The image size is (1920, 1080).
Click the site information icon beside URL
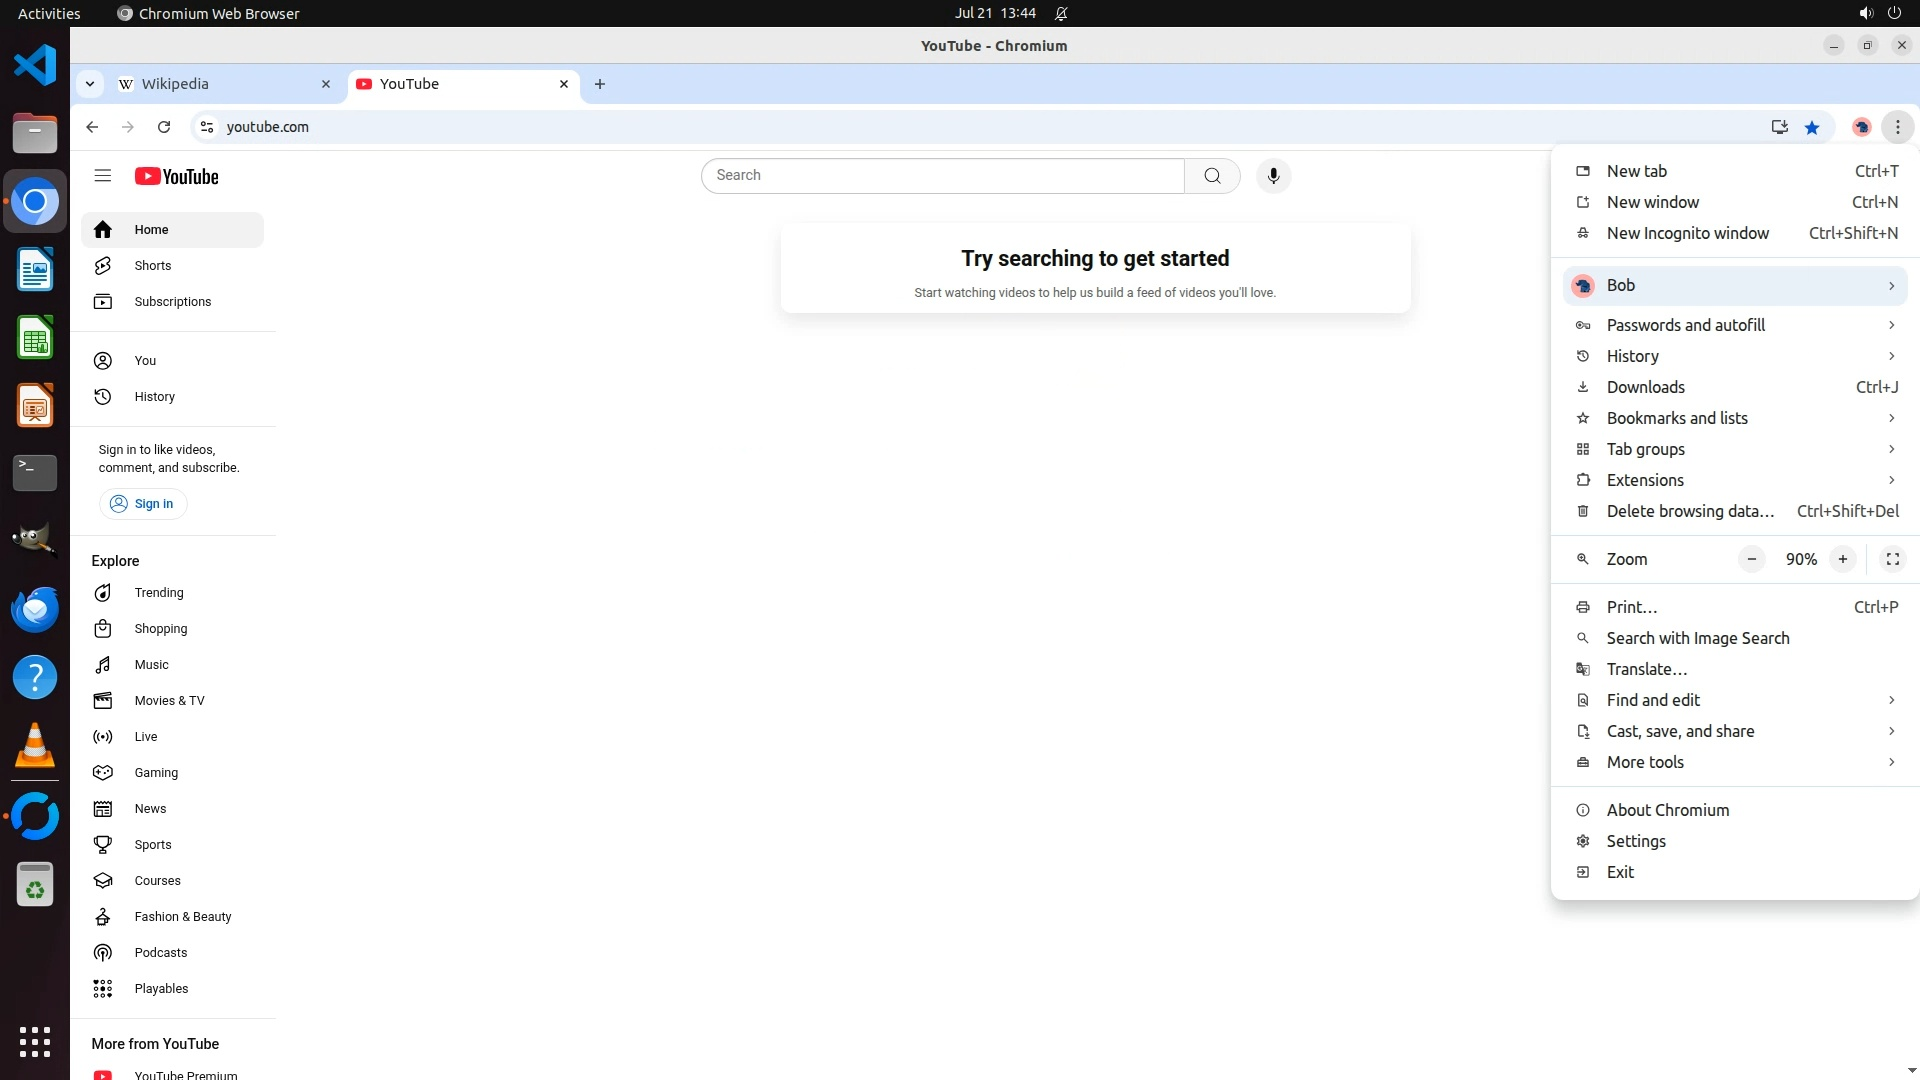(207, 127)
